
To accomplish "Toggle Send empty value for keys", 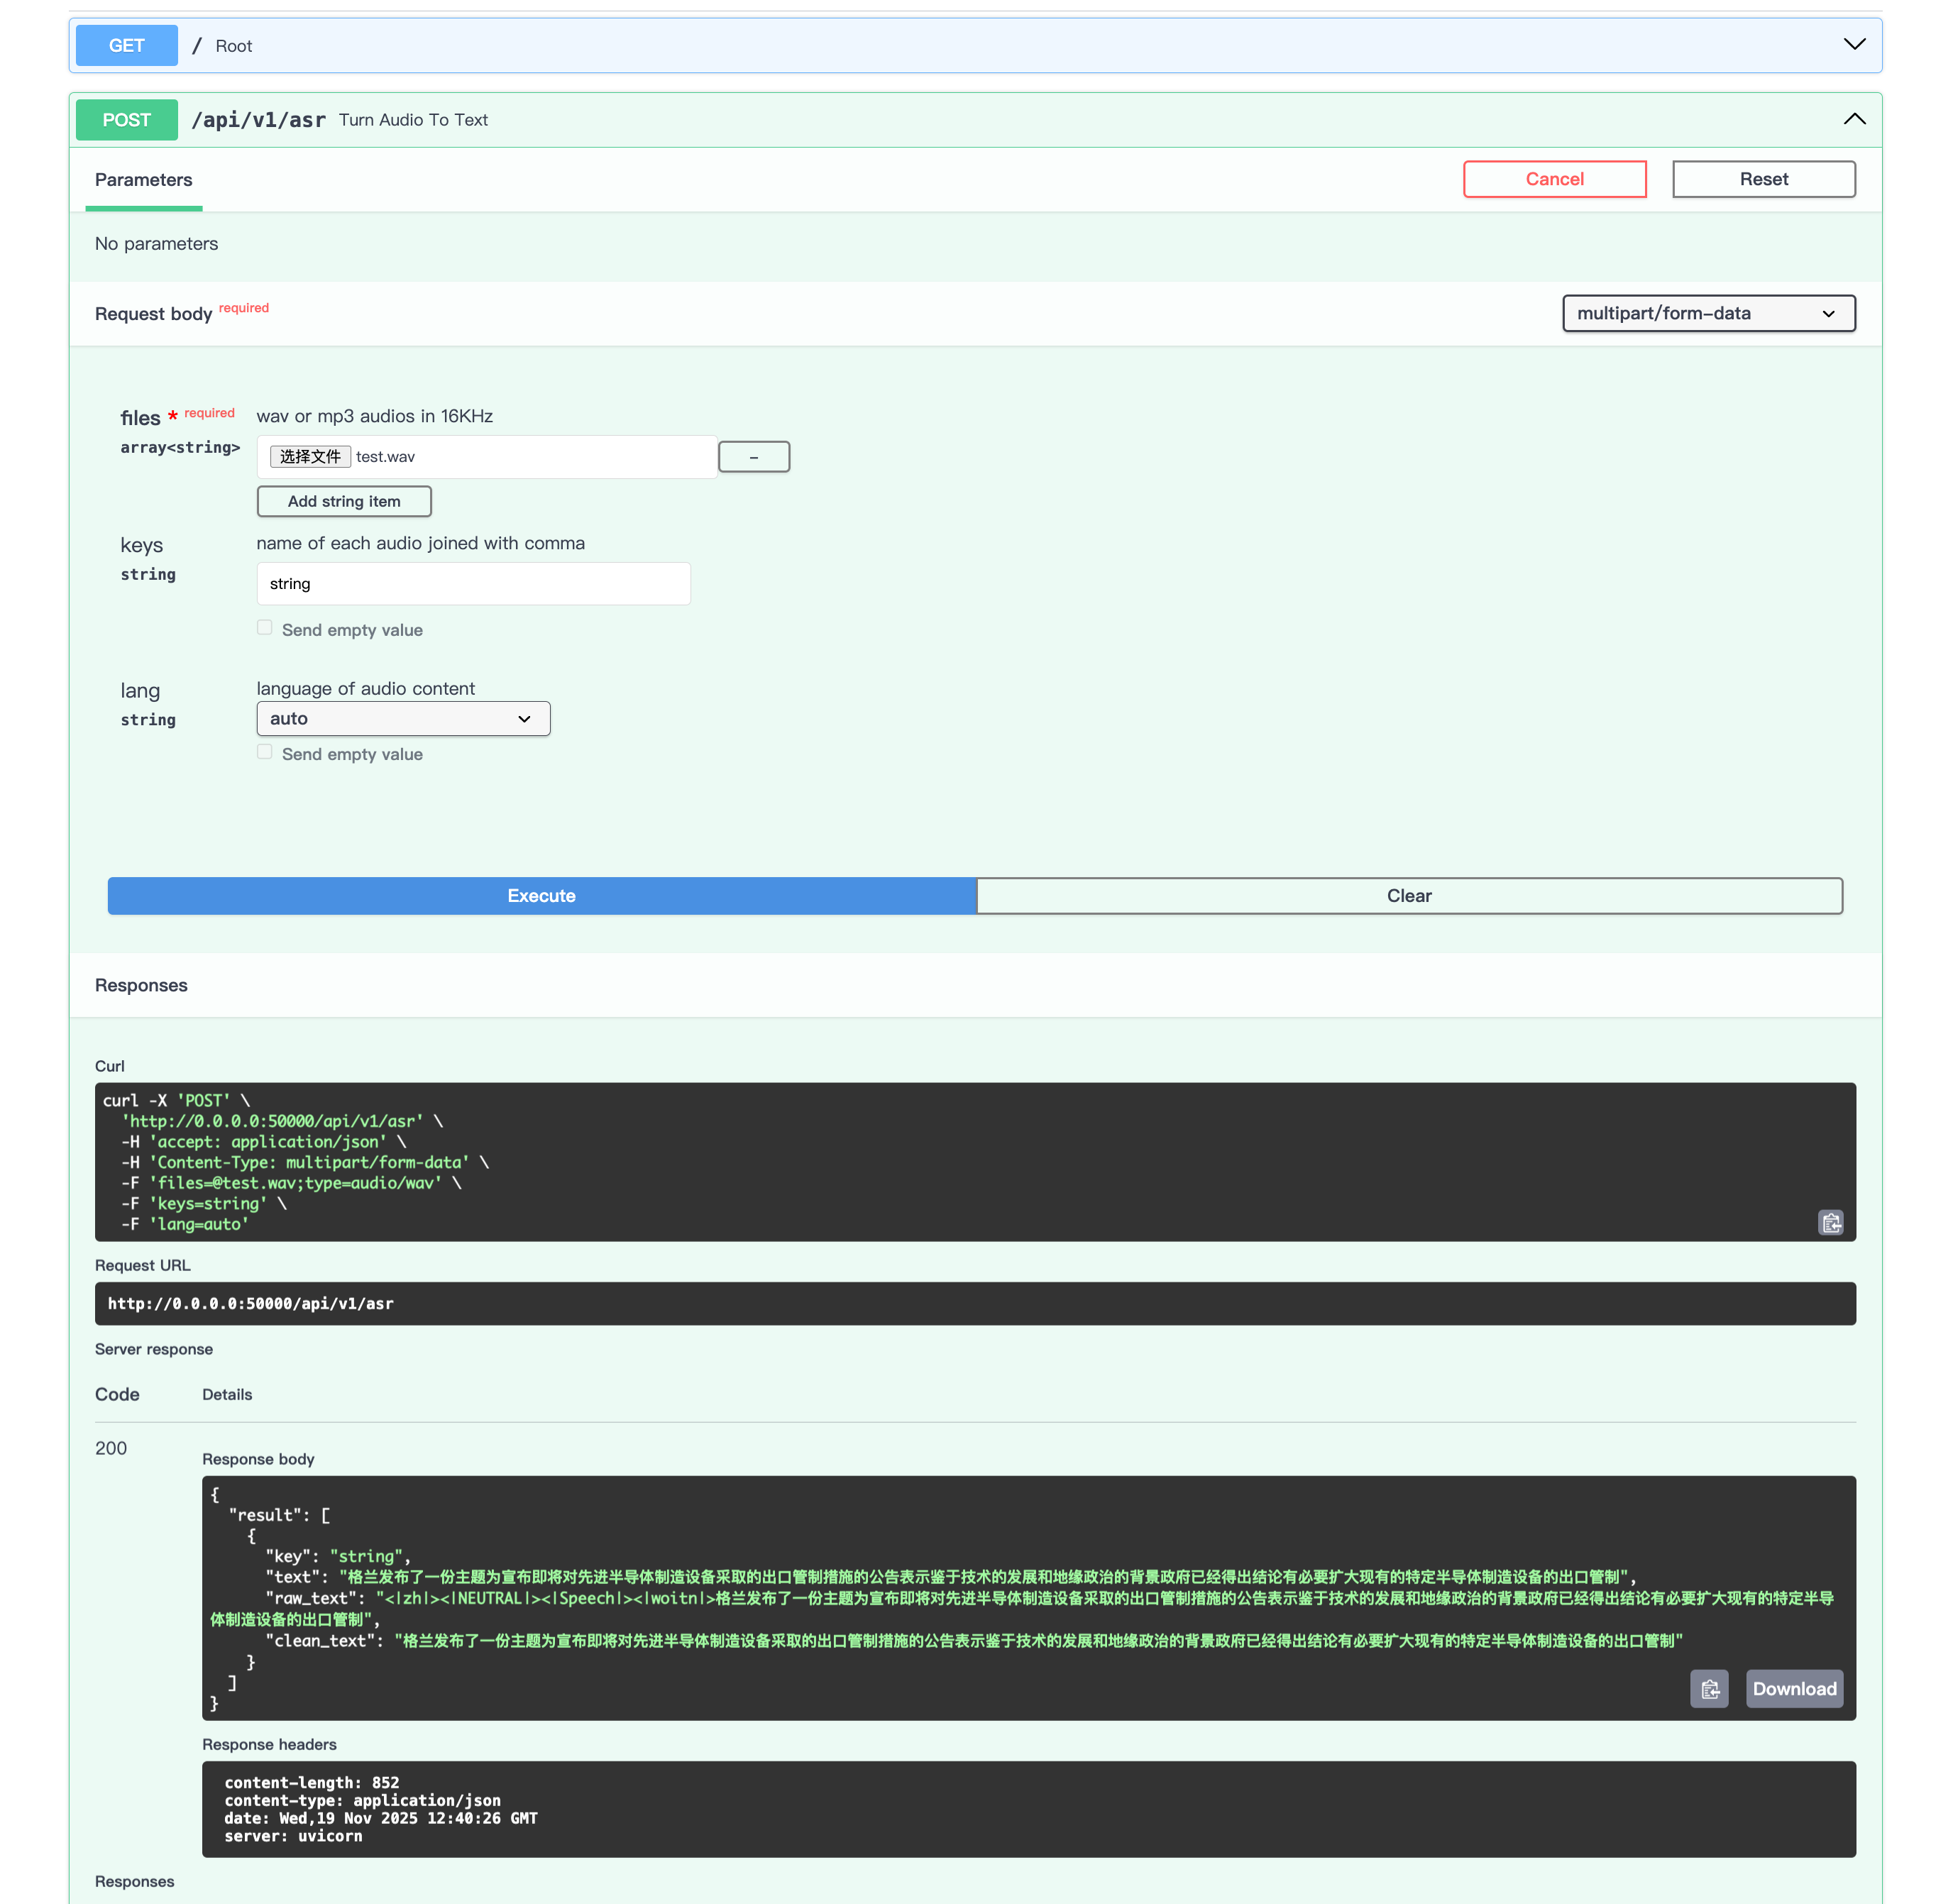I will [x=264, y=628].
